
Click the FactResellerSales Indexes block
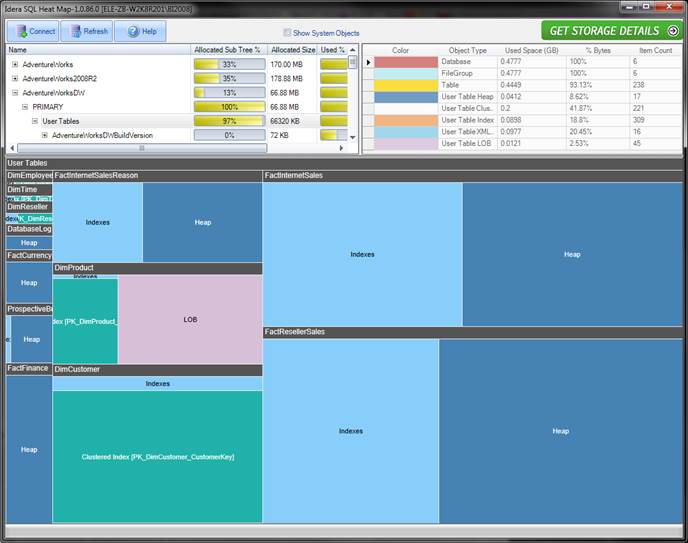(x=351, y=431)
